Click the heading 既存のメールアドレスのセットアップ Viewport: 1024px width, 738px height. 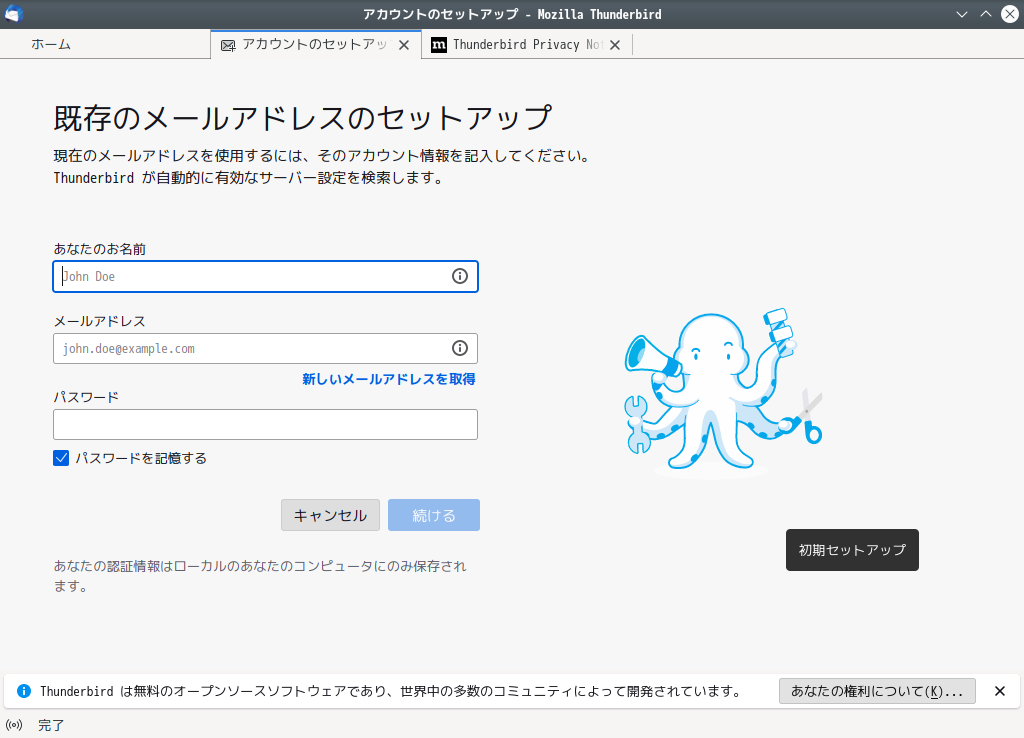coord(303,118)
